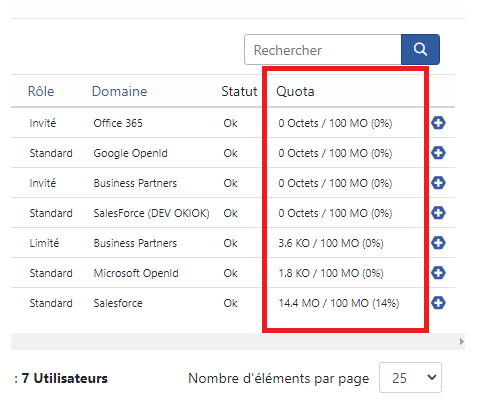
Task: Select the Office 365 domain cell
Action: click(118, 123)
